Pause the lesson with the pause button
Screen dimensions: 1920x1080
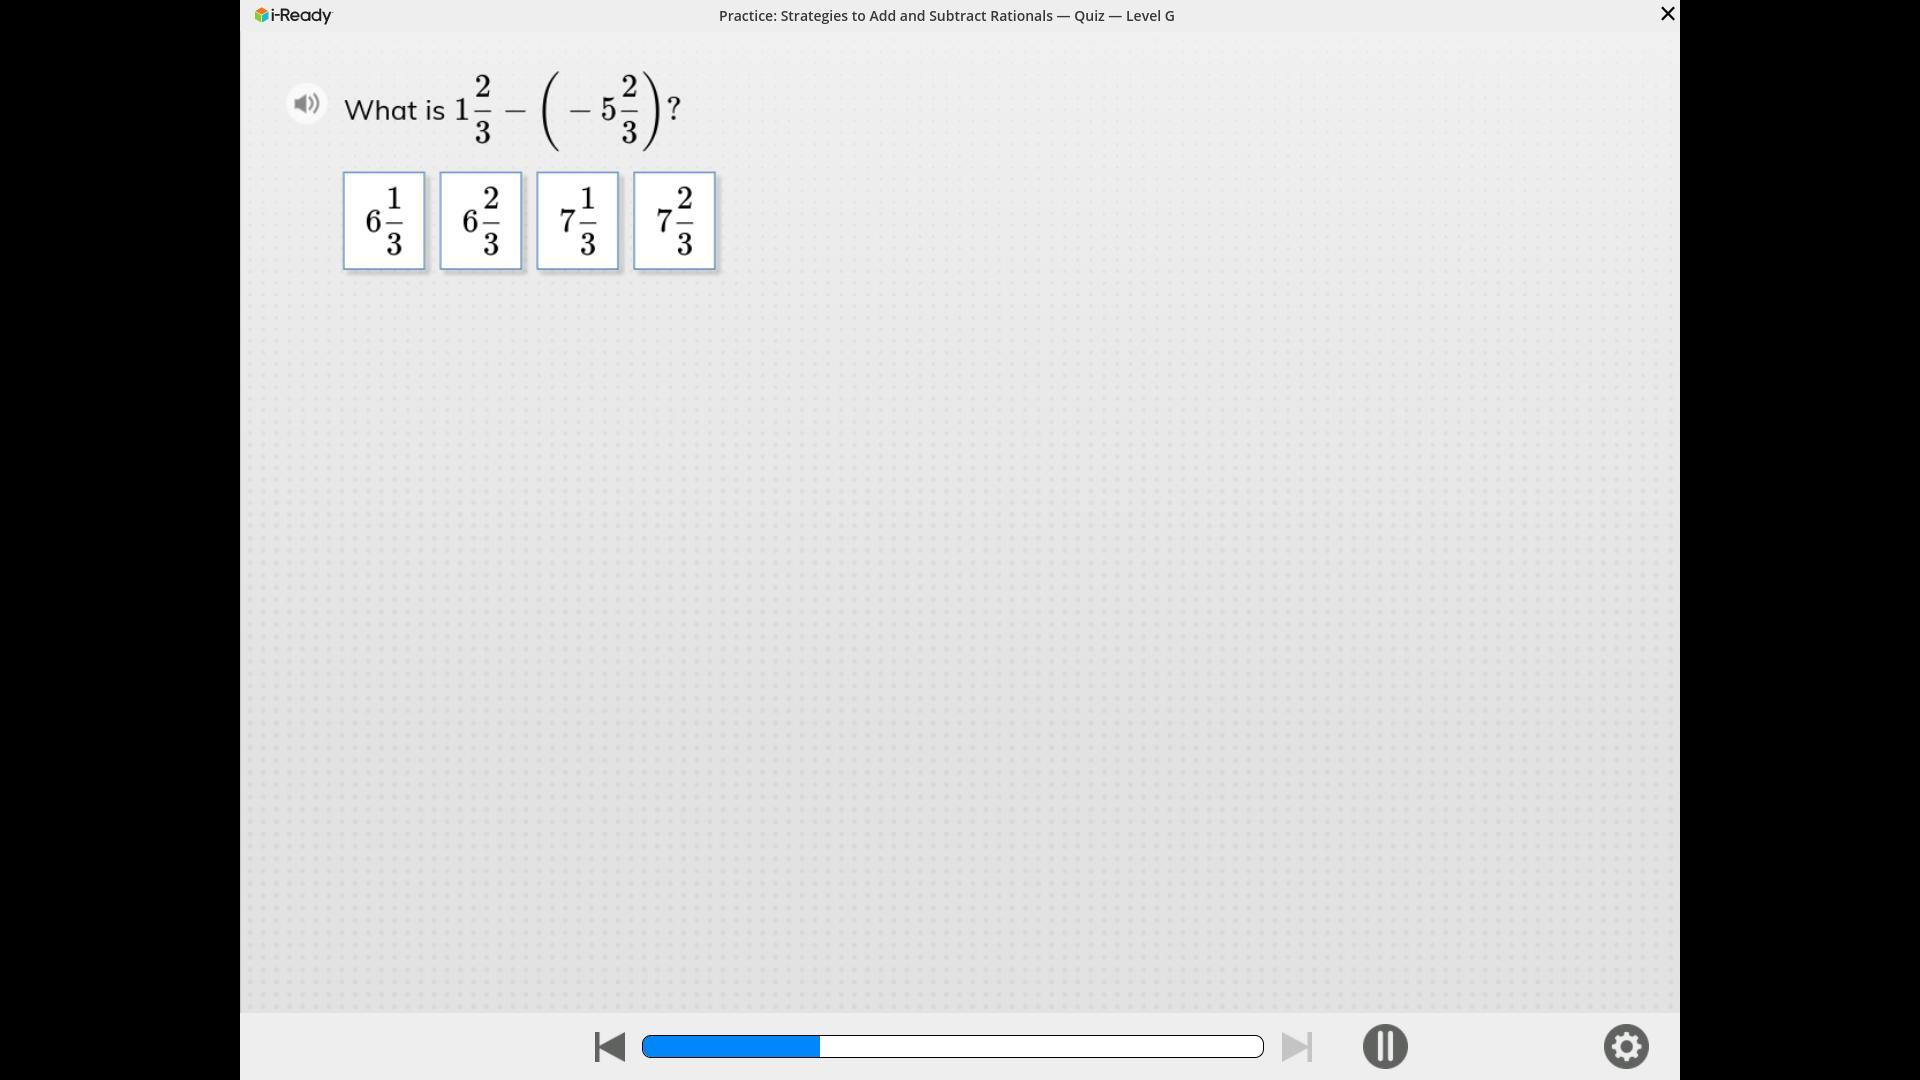pyautogui.click(x=1384, y=1046)
